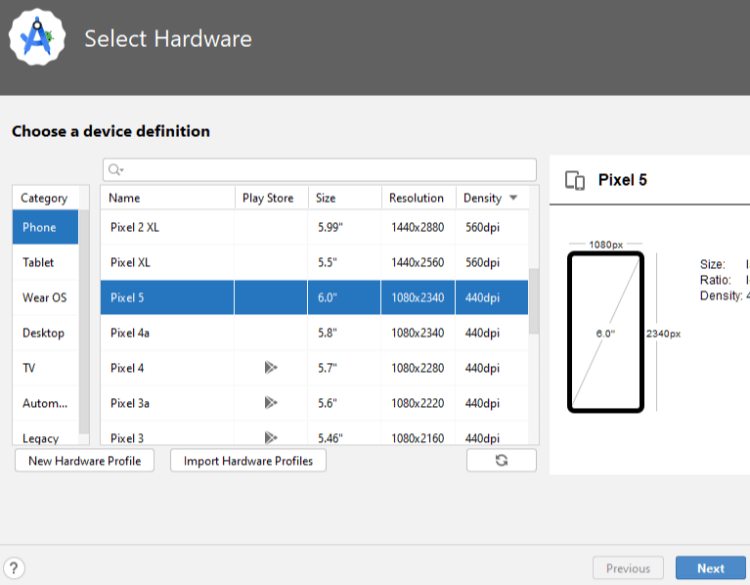The height and width of the screenshot is (585, 750).
Task: Sort by the Density column header
Action: 493,198
